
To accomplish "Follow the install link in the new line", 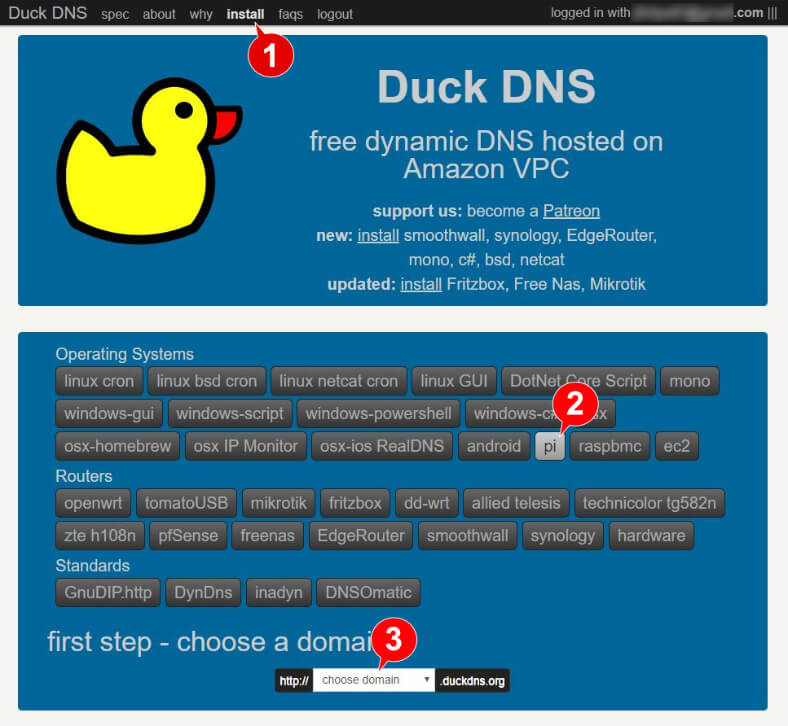I will [x=378, y=235].
